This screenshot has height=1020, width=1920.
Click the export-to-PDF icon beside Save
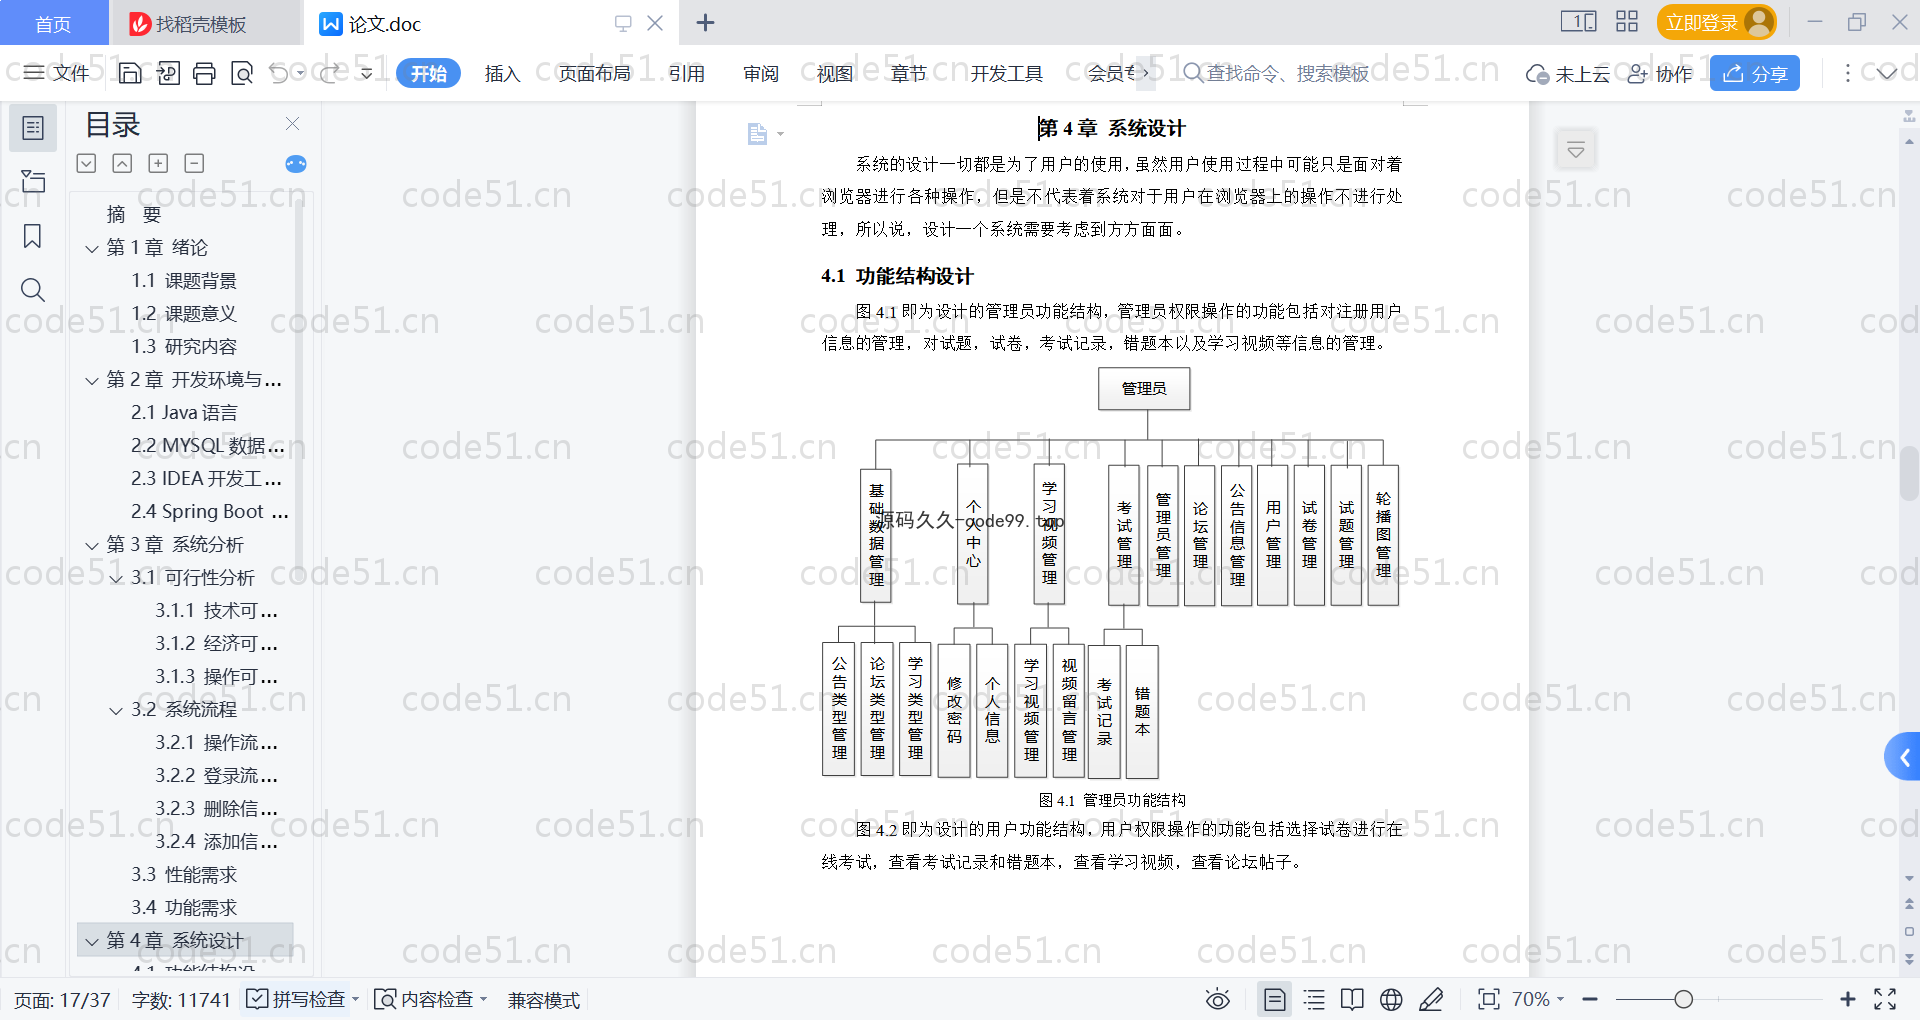click(x=168, y=73)
